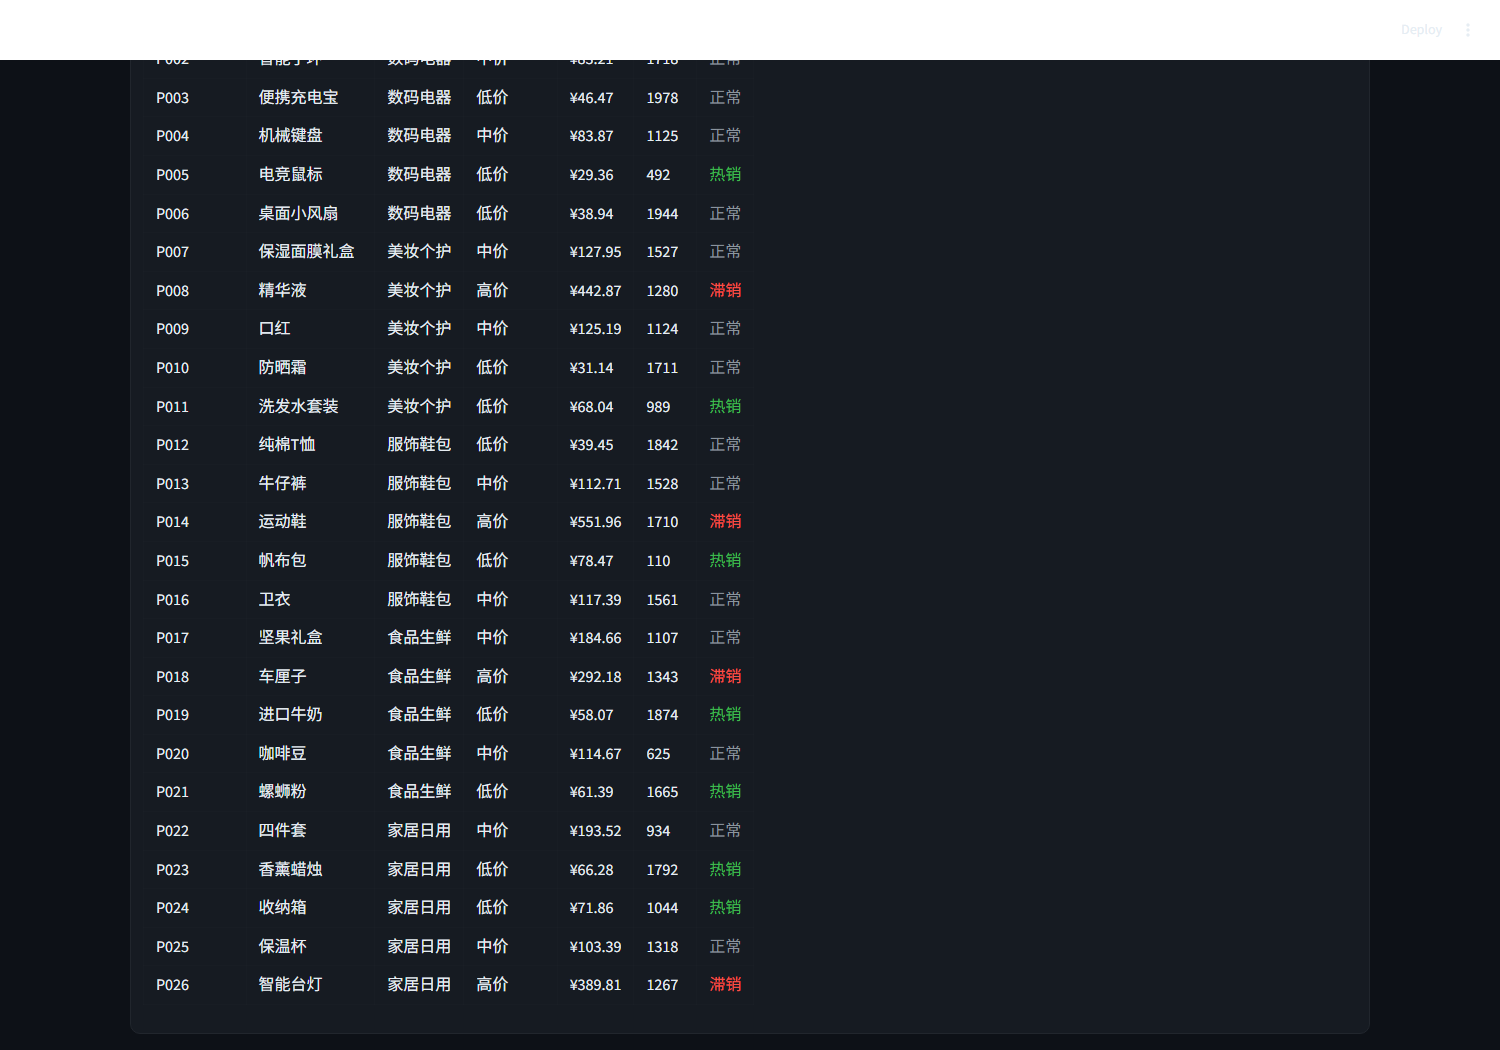Viewport: 1500px width, 1050px height.
Task: Click price ¥193.52
Action: point(595,831)
